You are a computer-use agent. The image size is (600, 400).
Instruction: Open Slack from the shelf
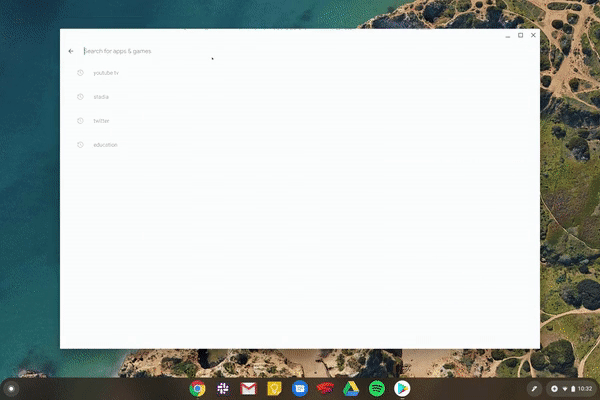(223, 388)
